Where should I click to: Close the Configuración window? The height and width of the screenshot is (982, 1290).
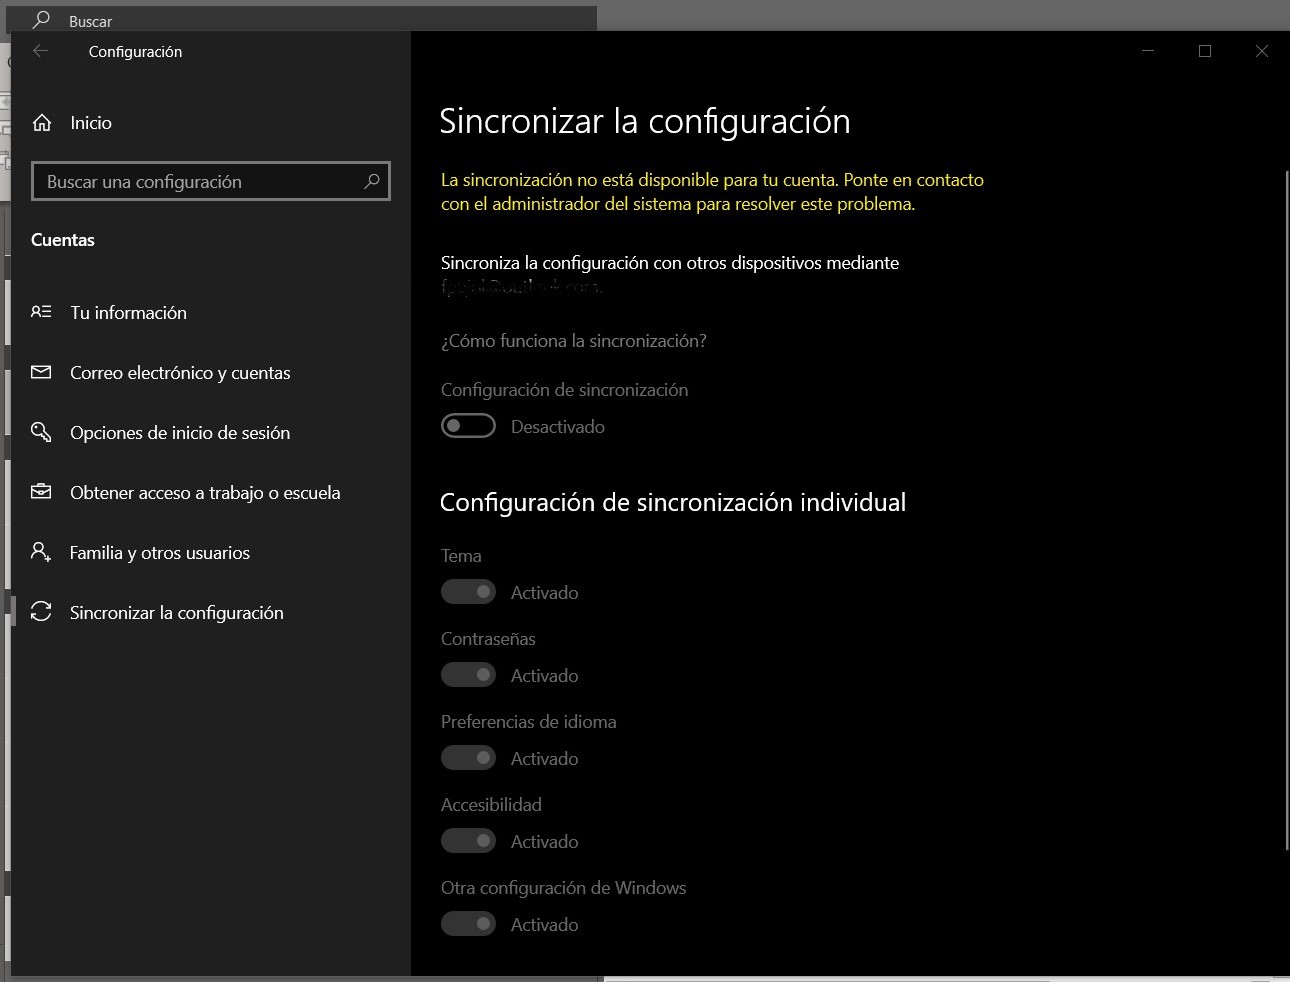pyautogui.click(x=1262, y=51)
